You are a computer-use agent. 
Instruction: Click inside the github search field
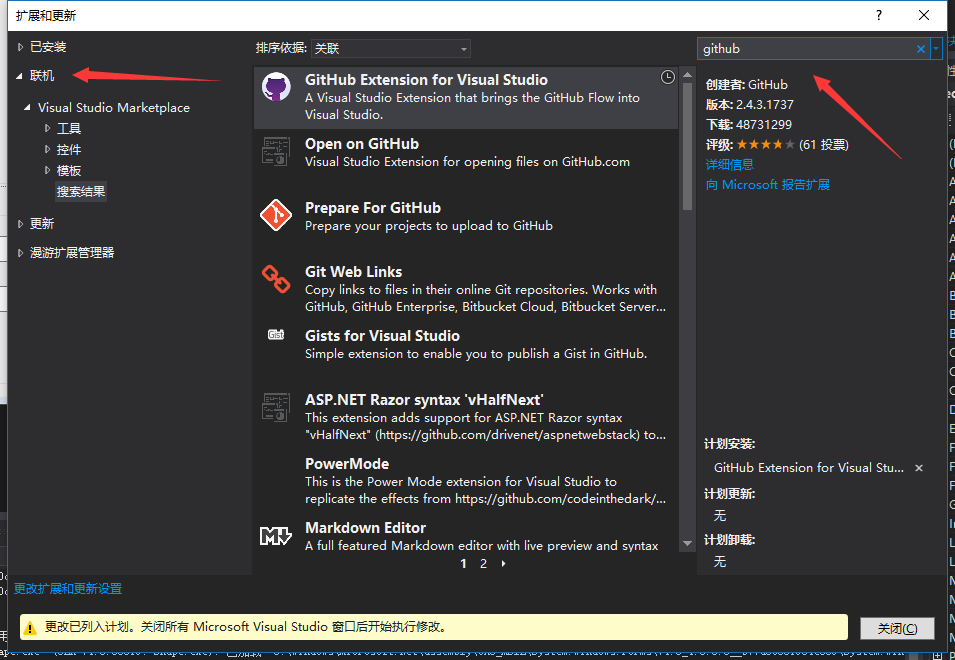coord(805,49)
